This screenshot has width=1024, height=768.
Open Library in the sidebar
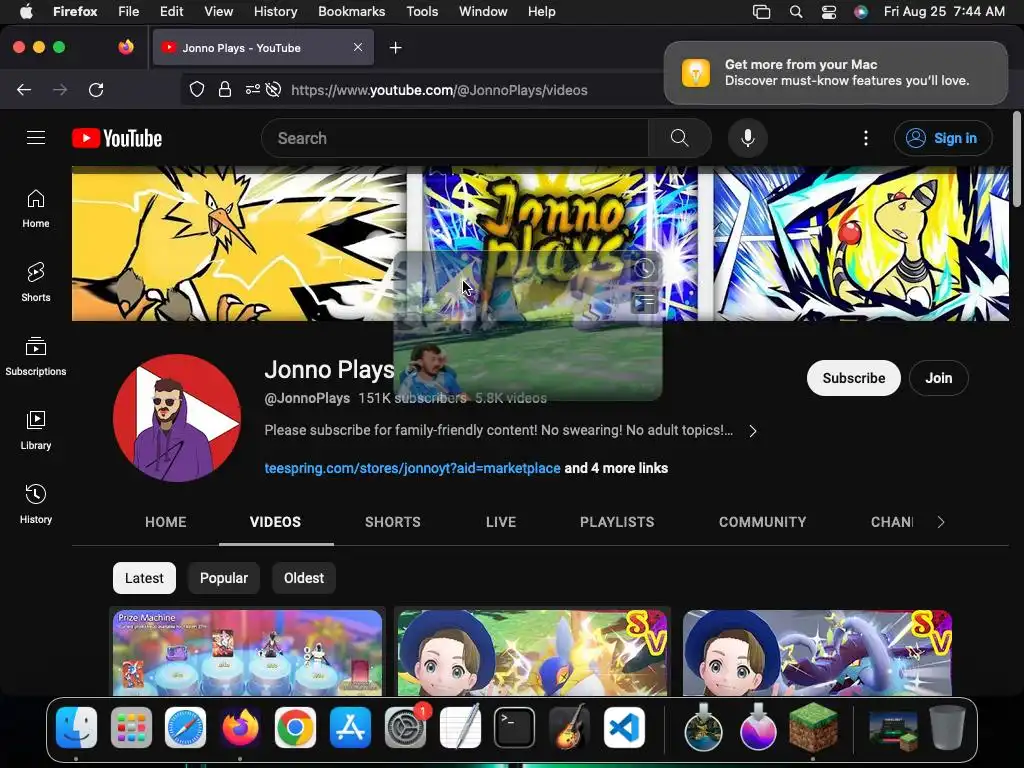36,430
